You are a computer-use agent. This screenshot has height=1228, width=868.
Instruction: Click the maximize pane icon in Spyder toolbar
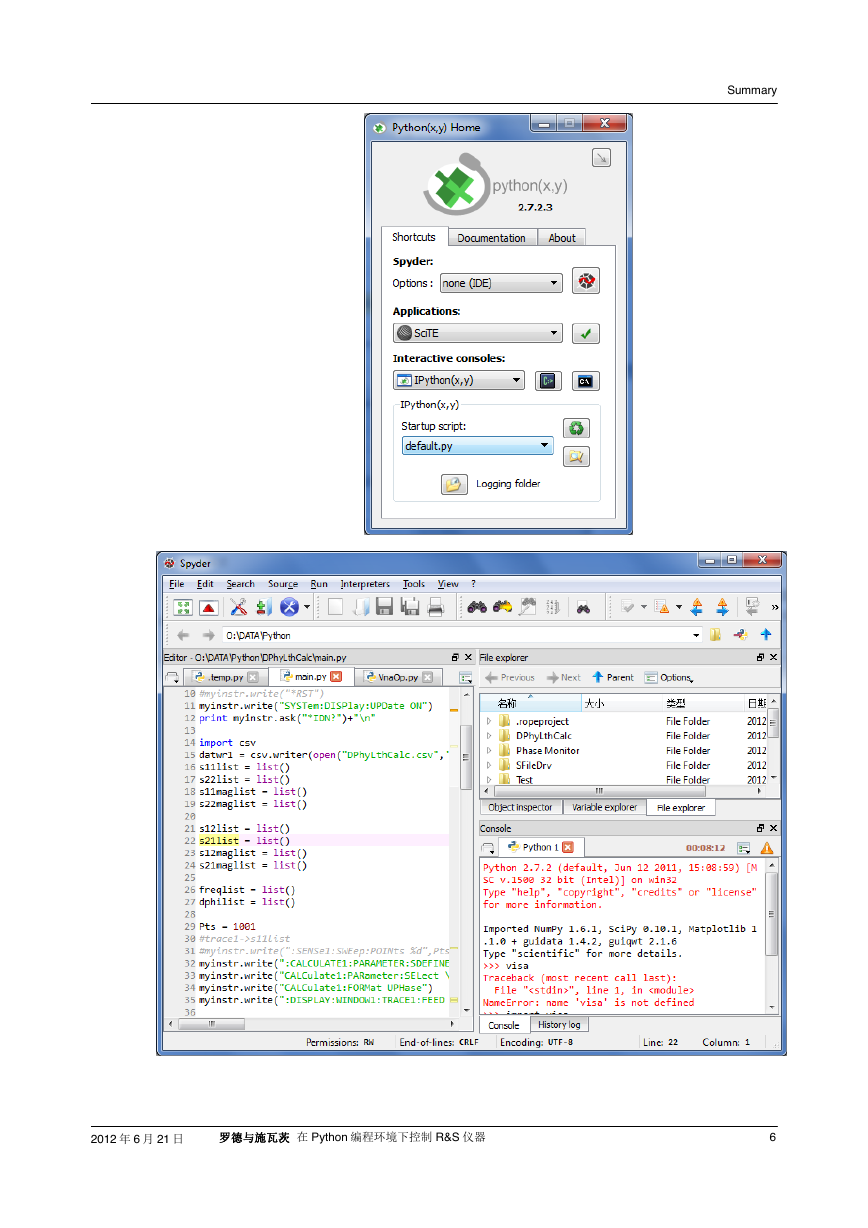click(x=183, y=606)
